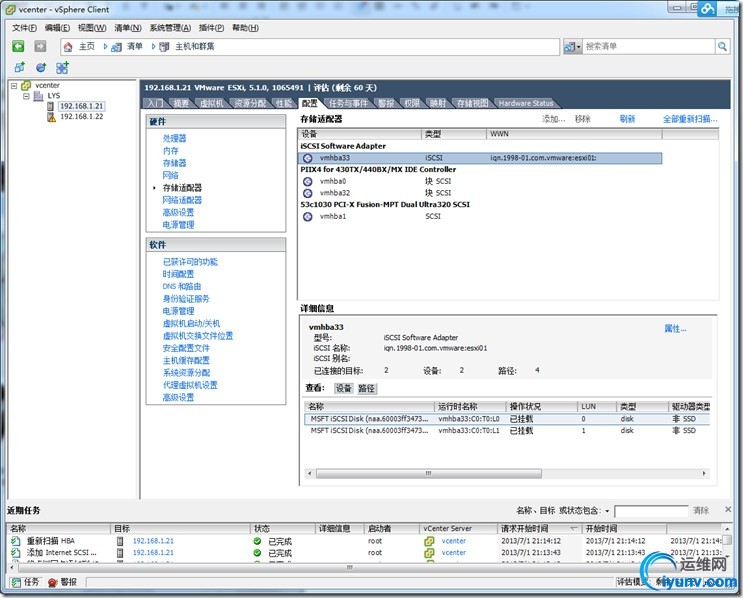The image size is (743, 598).
Task: Click vcenter server icon in first task row
Action: pyautogui.click(x=429, y=541)
